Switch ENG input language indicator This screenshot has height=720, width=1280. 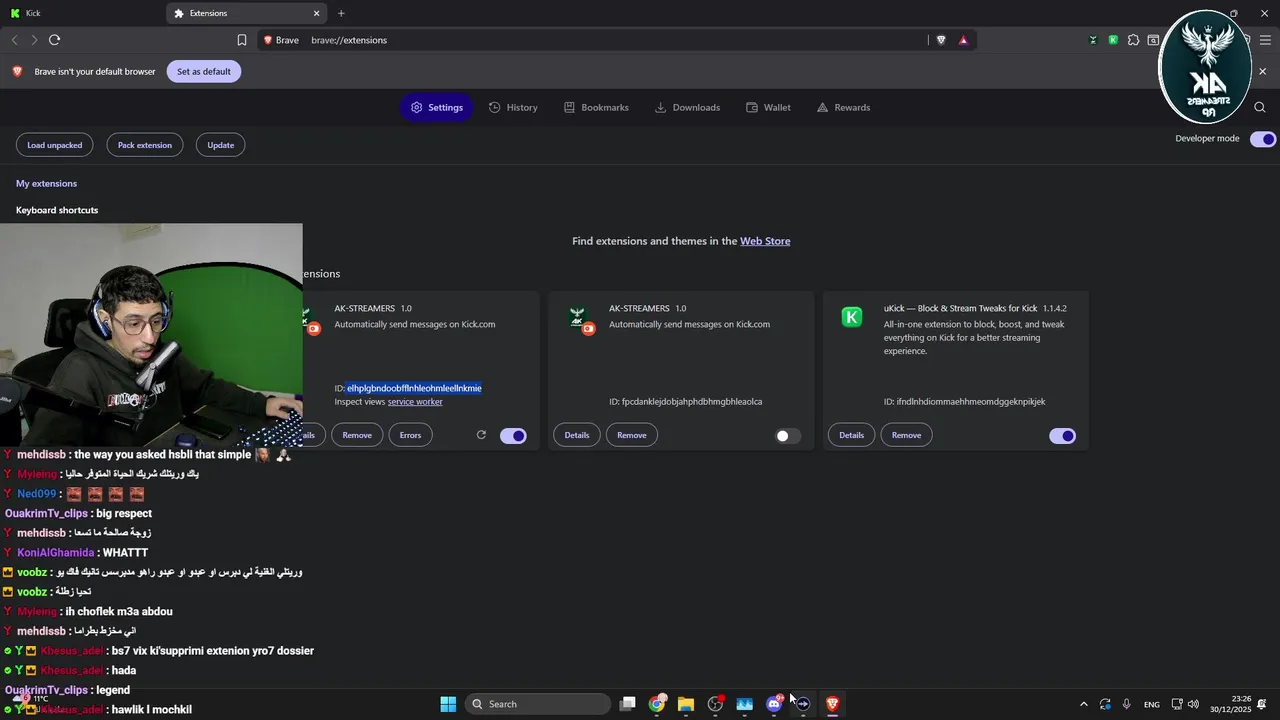coord(1152,704)
